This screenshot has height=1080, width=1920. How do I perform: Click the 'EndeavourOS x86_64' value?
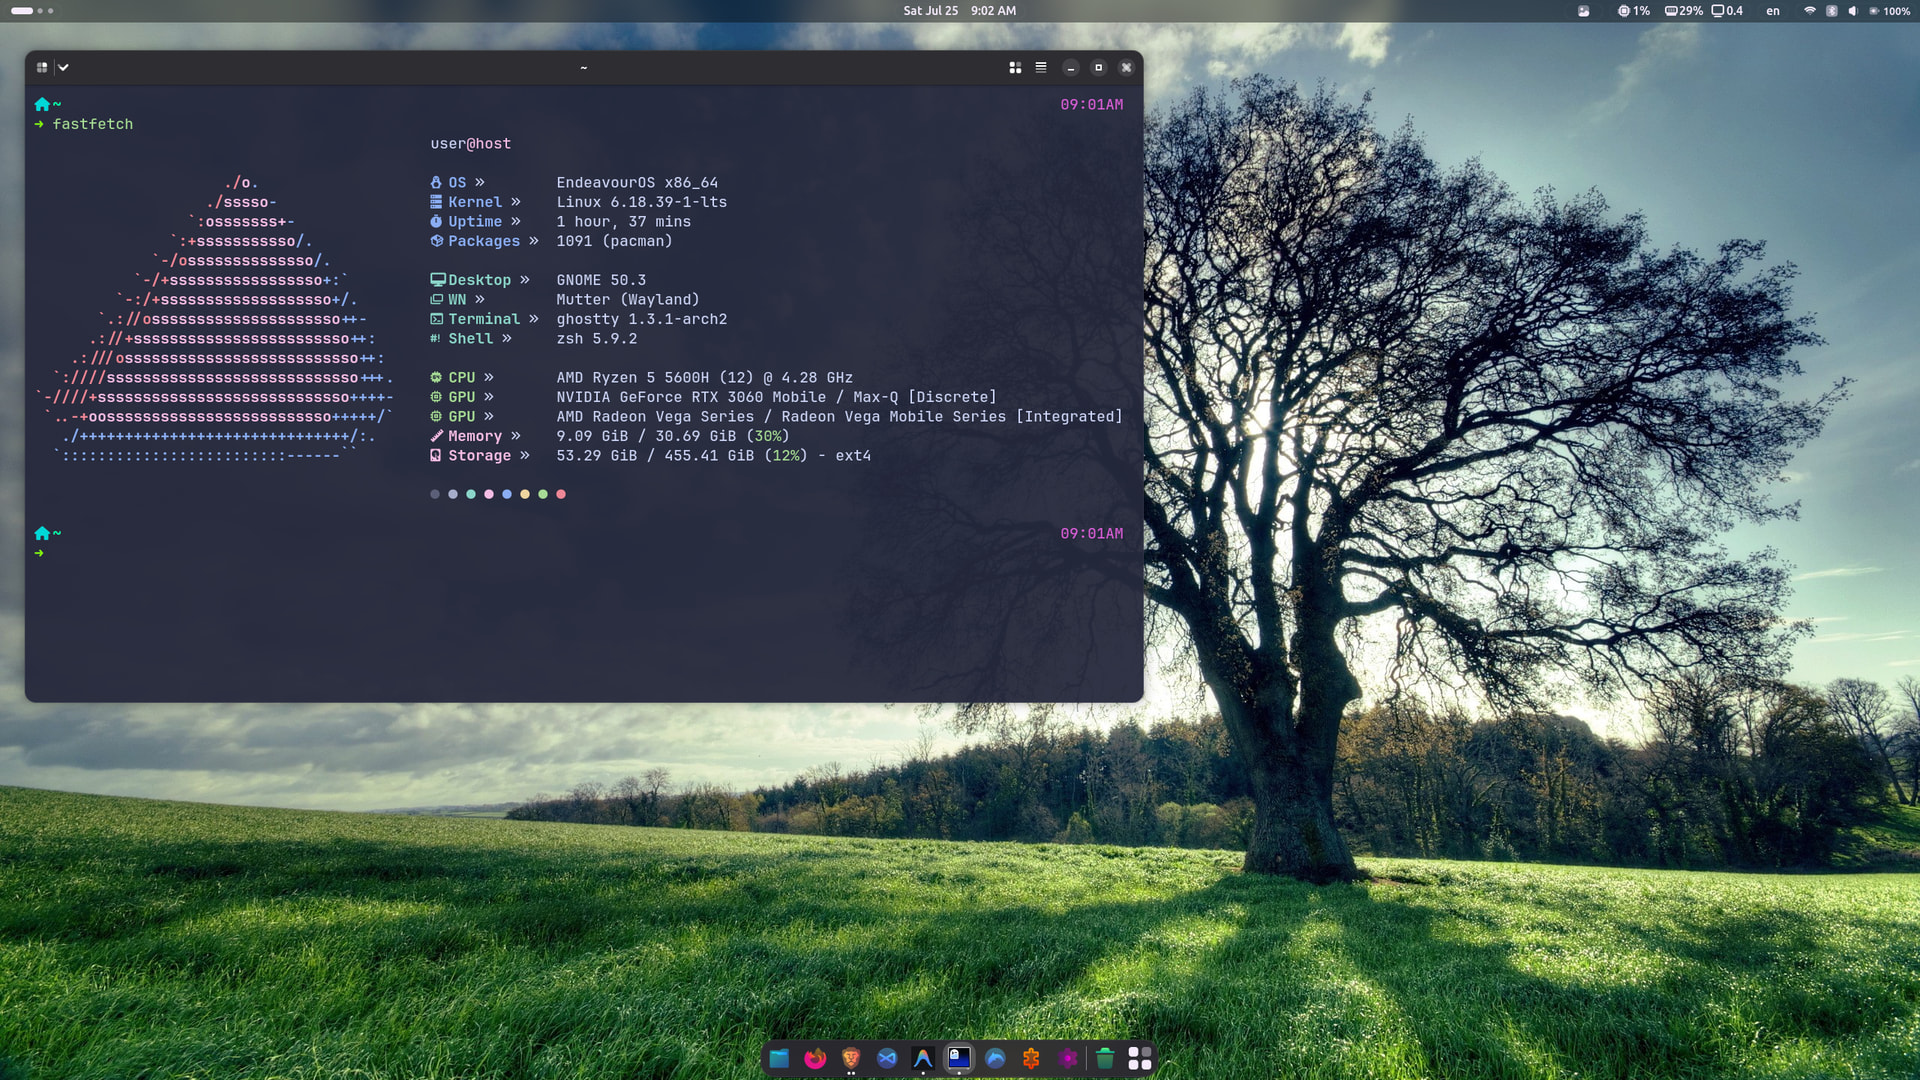637,182
